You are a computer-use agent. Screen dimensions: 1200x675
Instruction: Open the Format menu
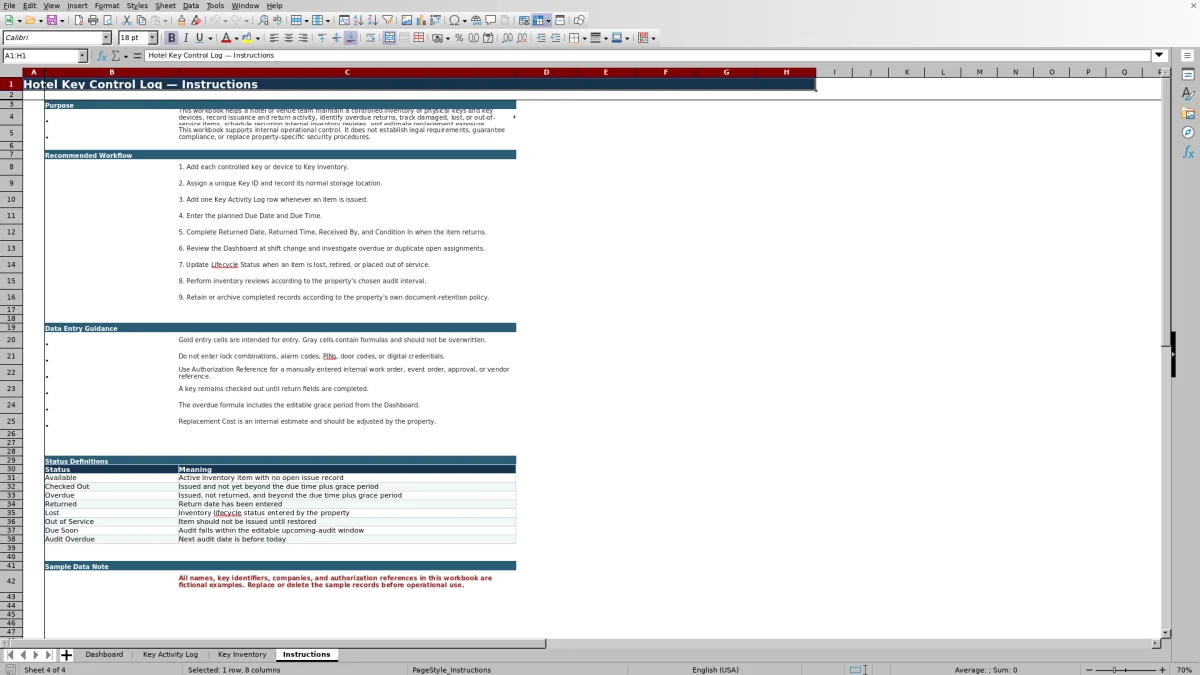[x=107, y=6]
